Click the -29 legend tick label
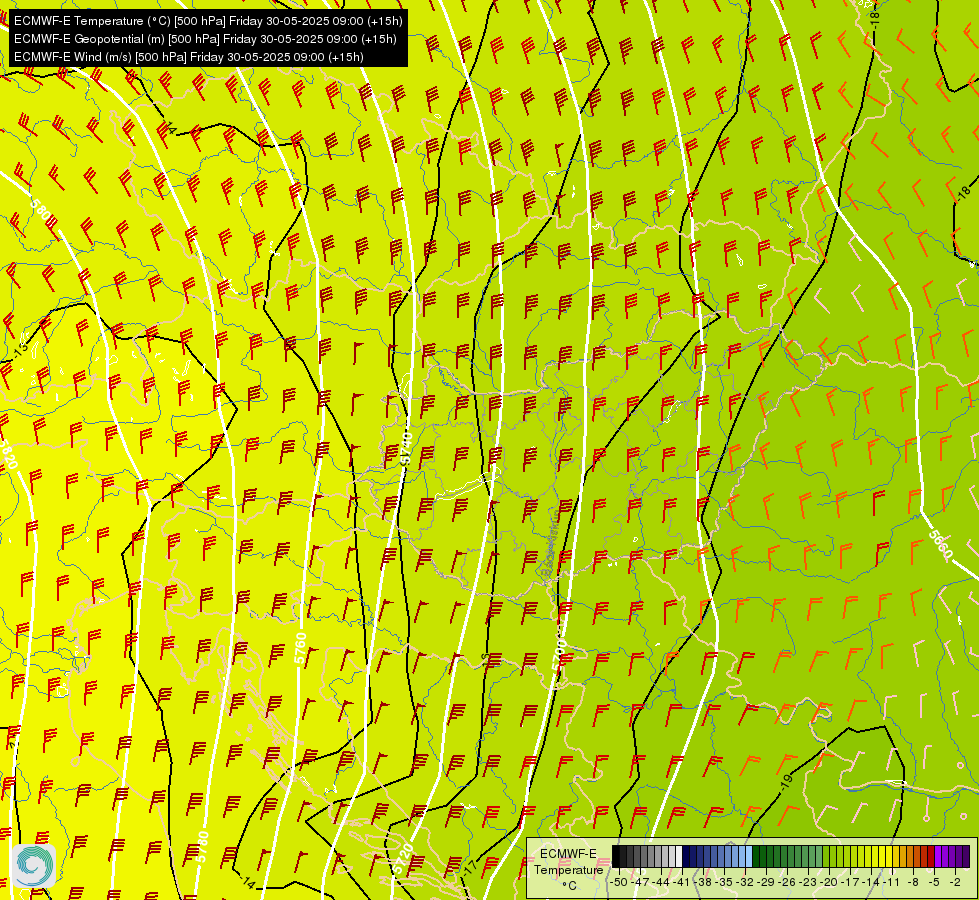The height and width of the screenshot is (900, 979). coord(766,883)
